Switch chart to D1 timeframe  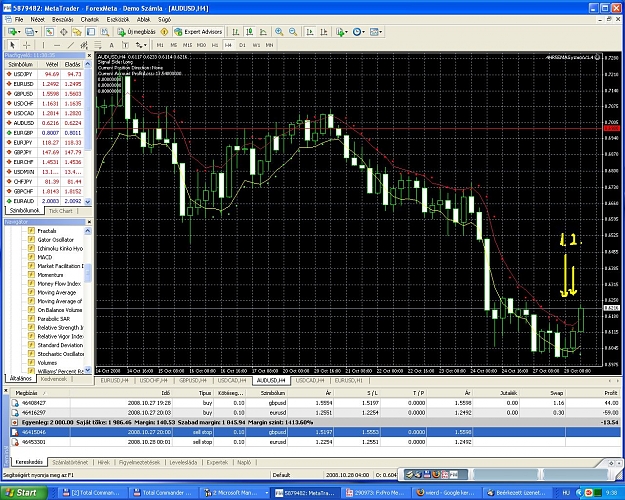tap(242, 45)
